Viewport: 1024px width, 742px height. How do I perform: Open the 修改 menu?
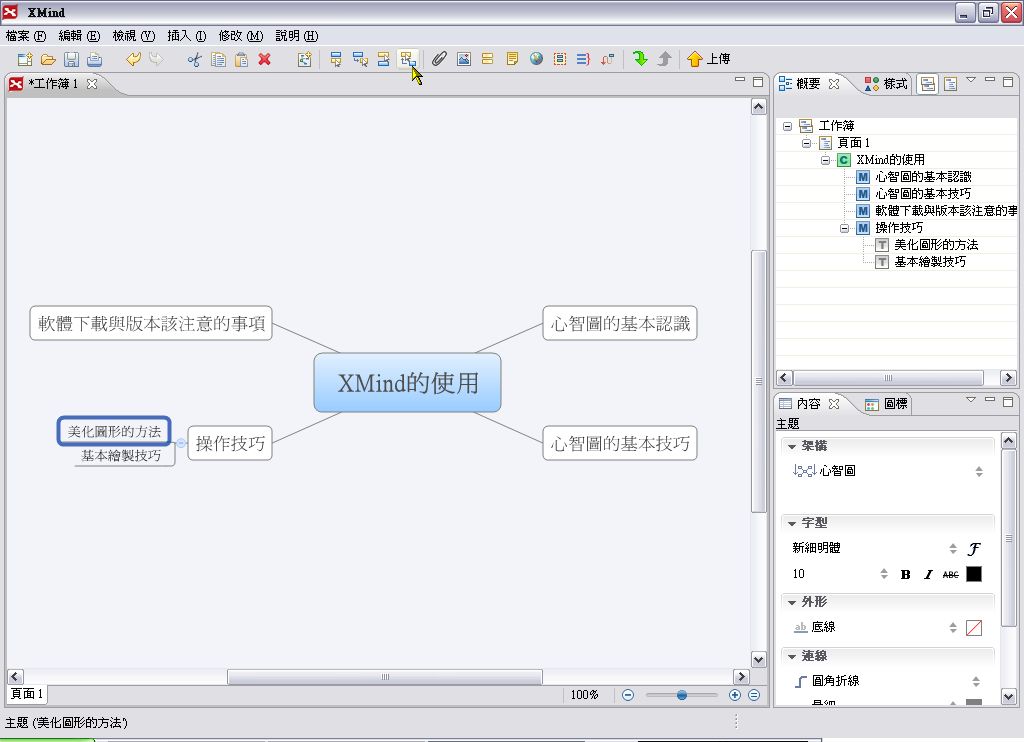(240, 36)
